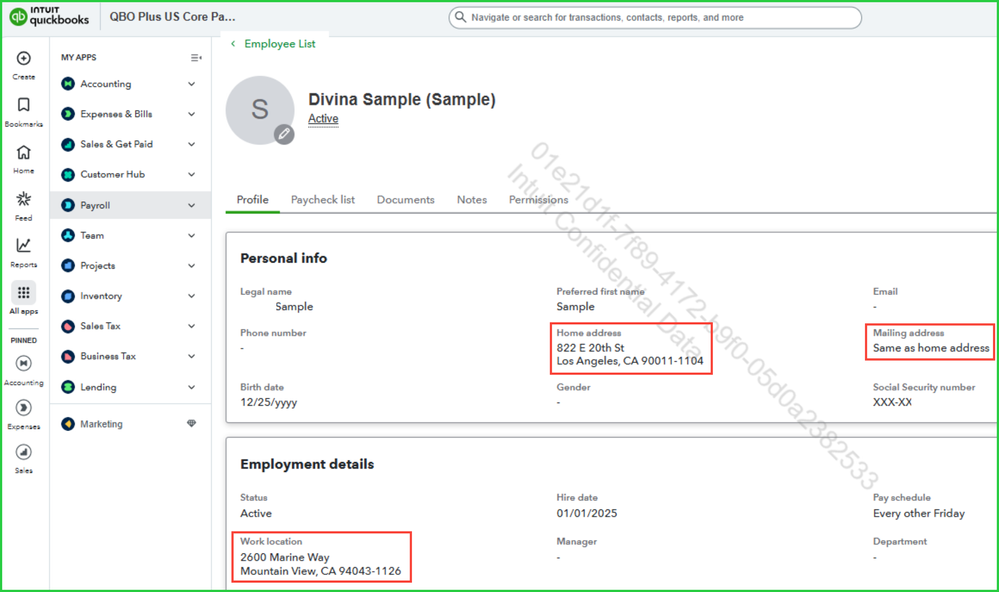Click the Active status link
The width and height of the screenshot is (999, 592).
point(323,119)
